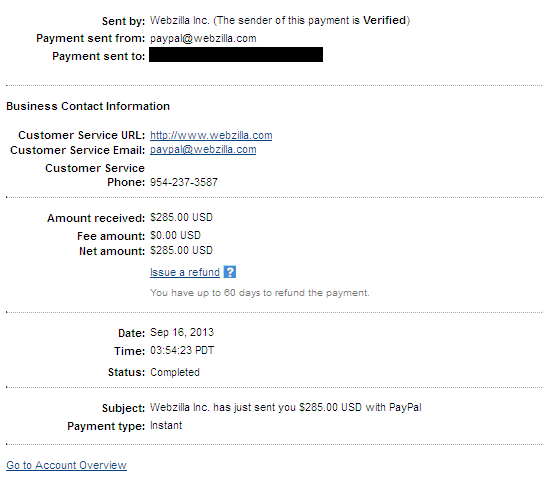The width and height of the screenshot is (553, 498).
Task: Click the payment sent from paypal@webzilla.com text
Action: [x=203, y=38]
